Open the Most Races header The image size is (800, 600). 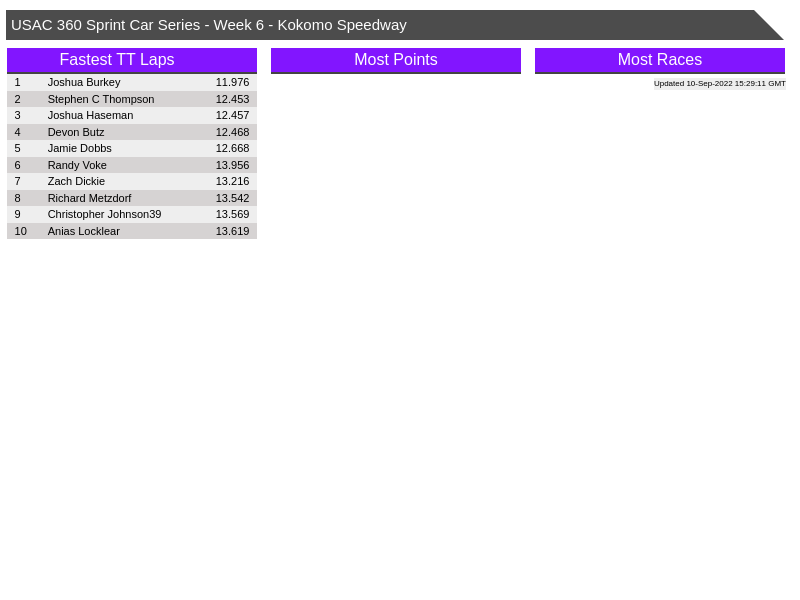659,60
